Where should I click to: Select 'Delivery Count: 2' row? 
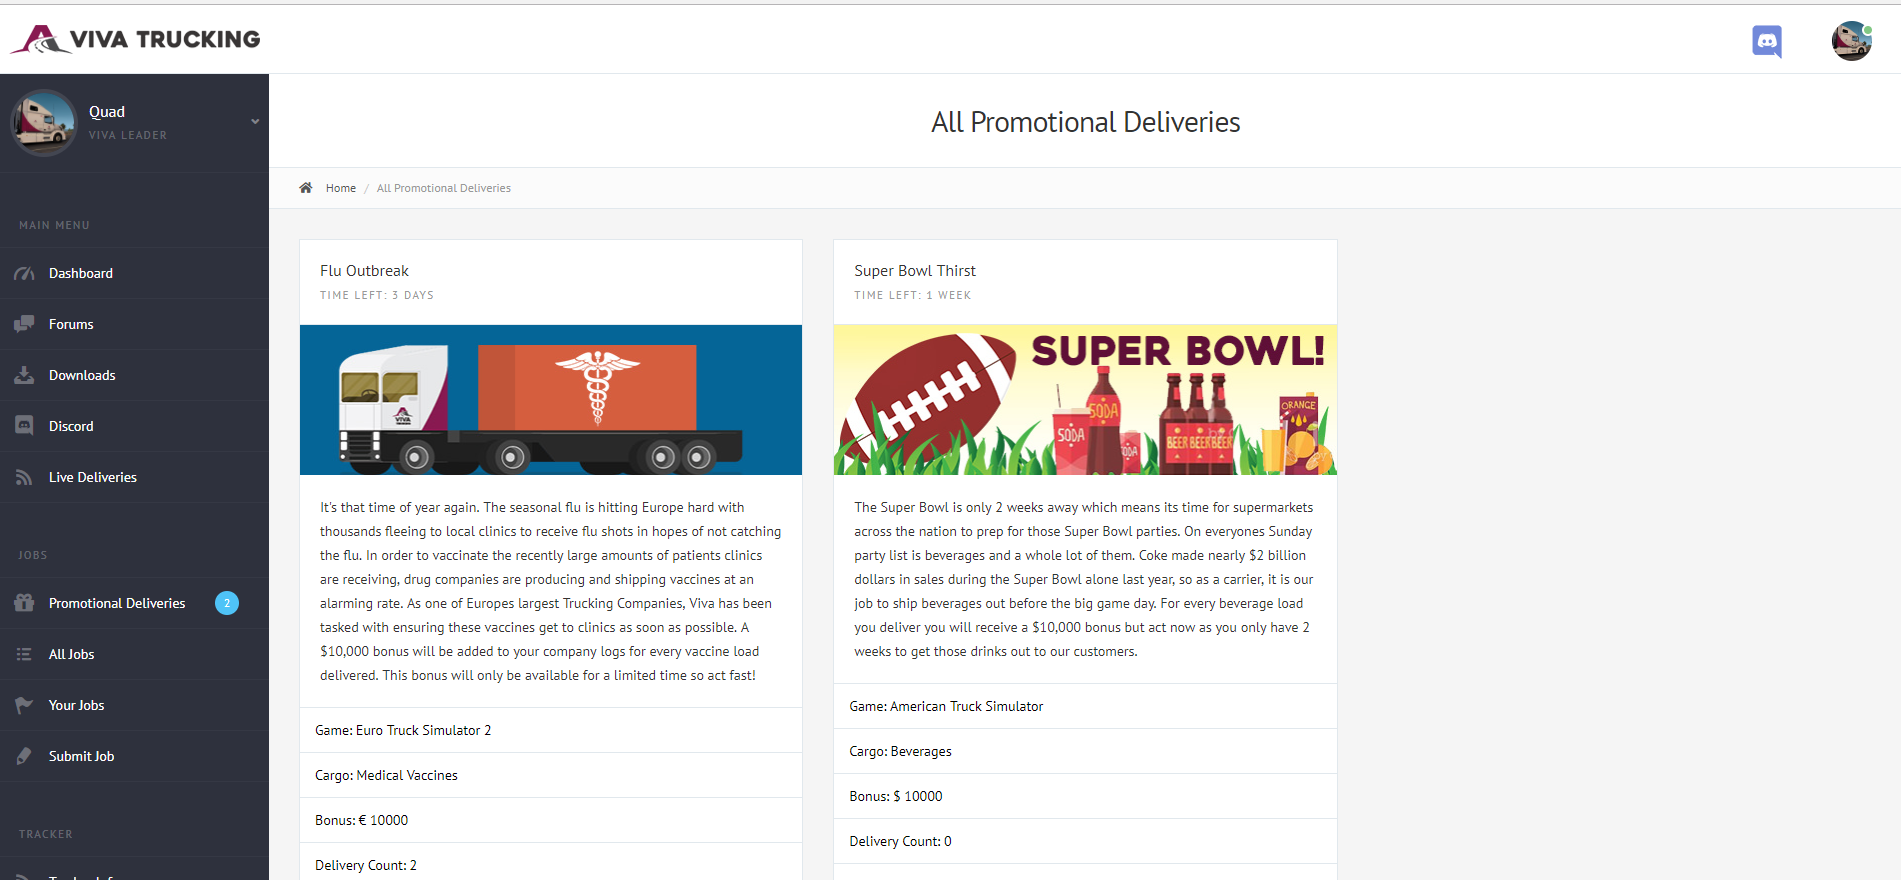pyautogui.click(x=551, y=864)
